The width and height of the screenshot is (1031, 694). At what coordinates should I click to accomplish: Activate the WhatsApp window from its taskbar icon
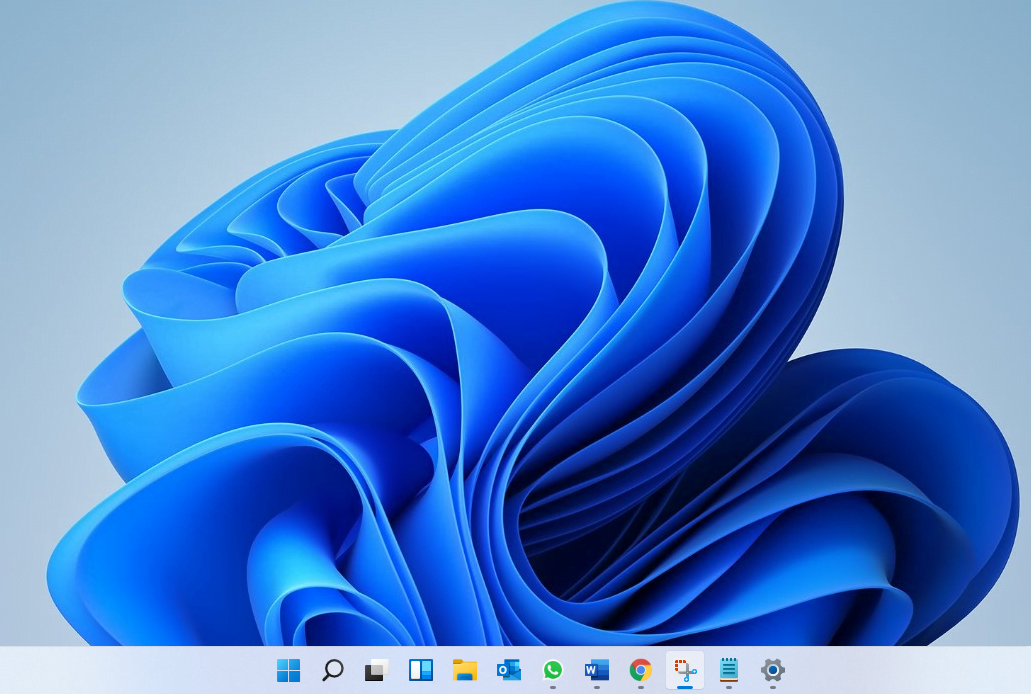[553, 671]
